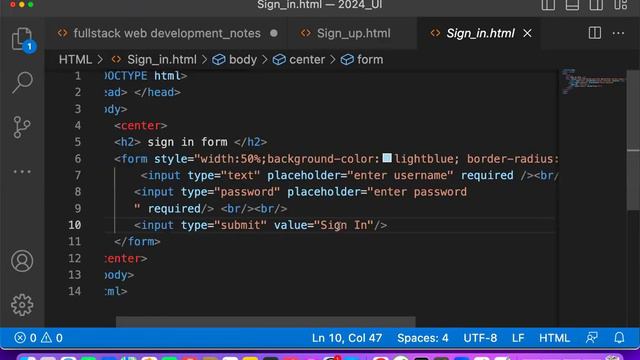Go to line via Ln 10, Col 47
Image resolution: width=640 pixels, height=360 pixels.
(347, 338)
